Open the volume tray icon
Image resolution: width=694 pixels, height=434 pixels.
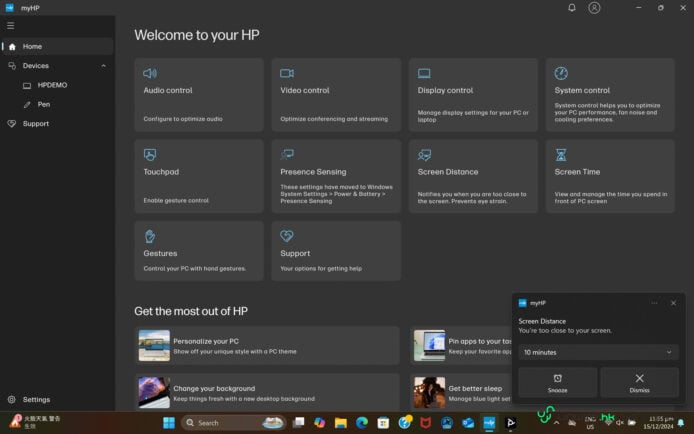[620, 423]
